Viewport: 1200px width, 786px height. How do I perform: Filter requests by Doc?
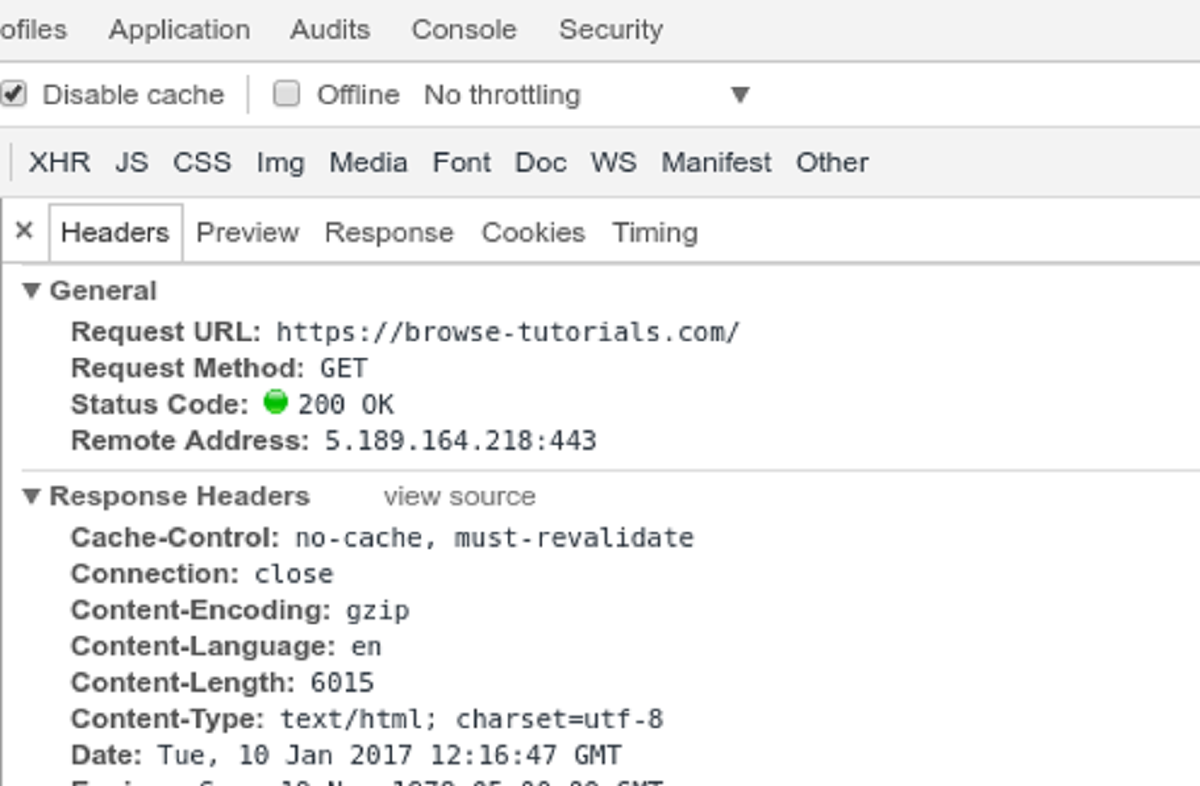pos(540,162)
